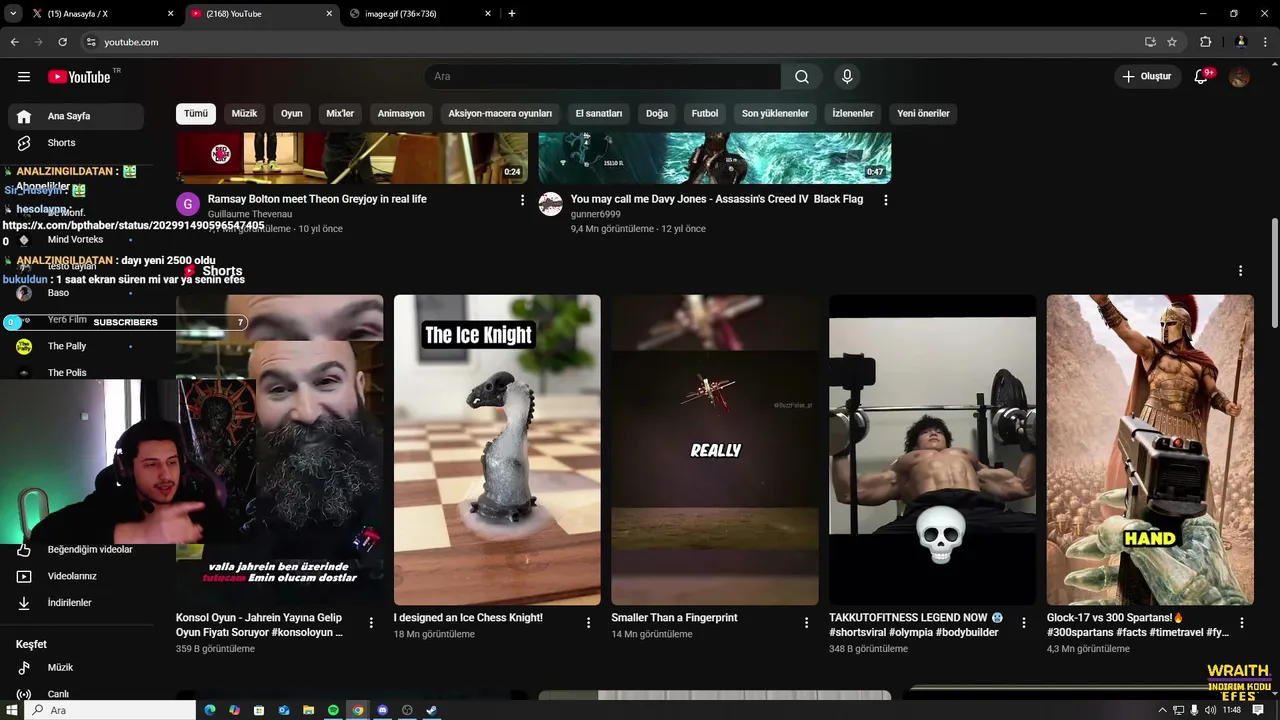
Task: Open options for Glock-17 vs 300 Spartans
Action: 1242,623
